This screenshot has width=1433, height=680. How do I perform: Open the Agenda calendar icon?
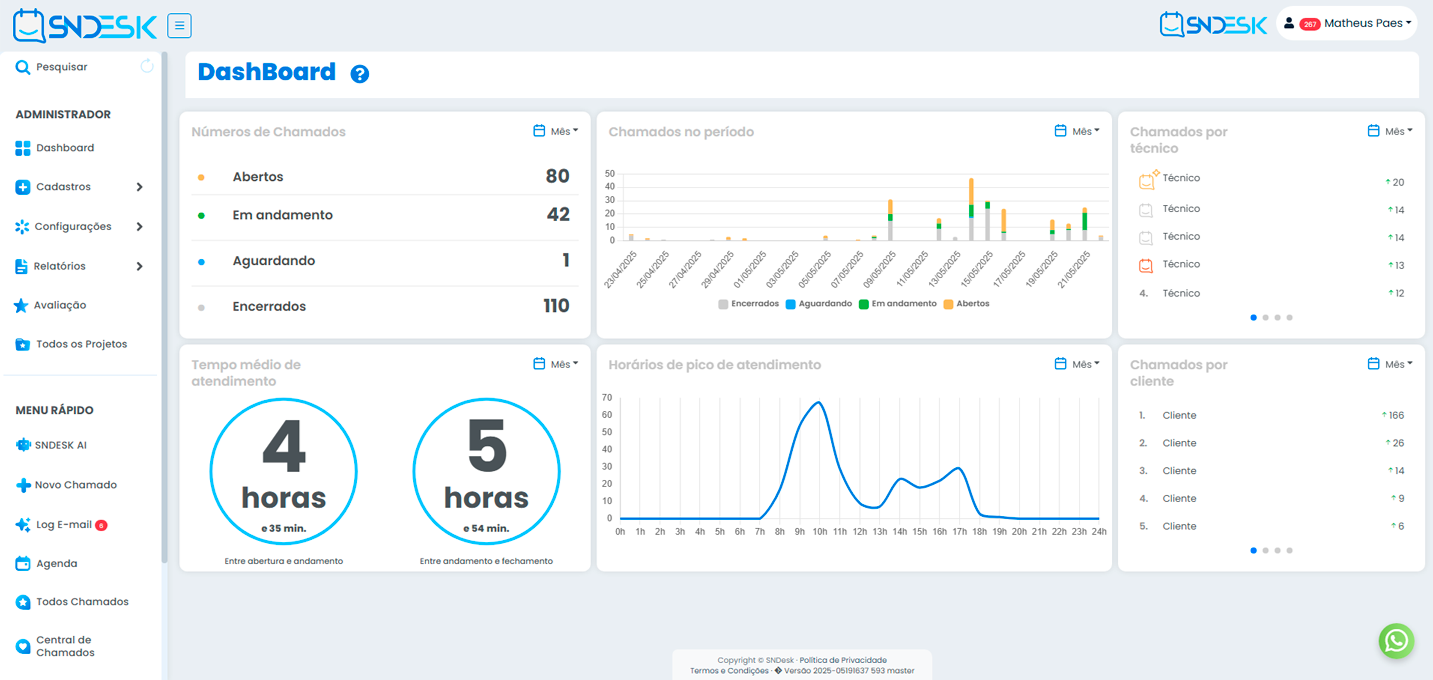(24, 563)
